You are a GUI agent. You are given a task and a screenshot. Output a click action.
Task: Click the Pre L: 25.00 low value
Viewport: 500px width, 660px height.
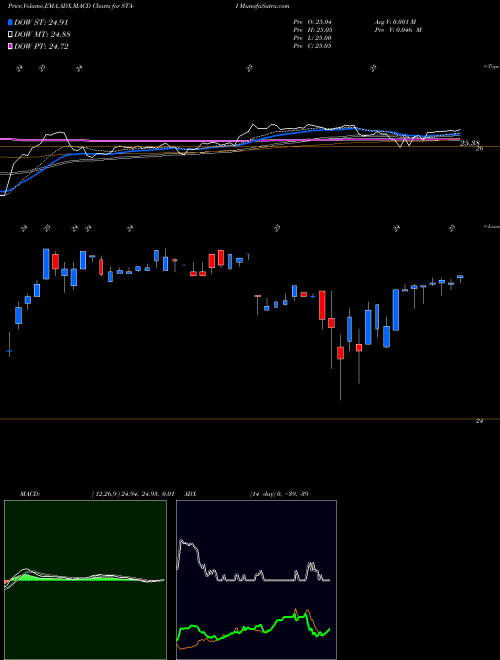(312, 38)
